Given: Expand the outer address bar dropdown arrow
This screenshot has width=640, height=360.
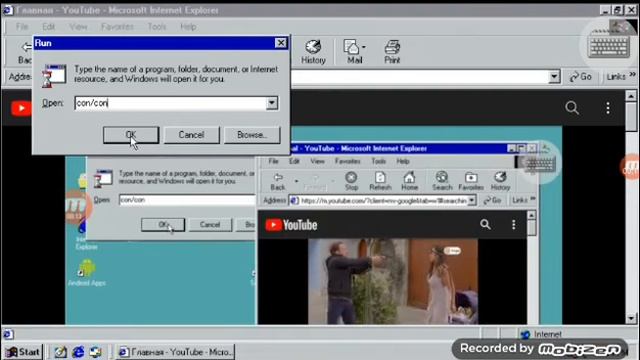Looking at the screenshot, I should 554,77.
